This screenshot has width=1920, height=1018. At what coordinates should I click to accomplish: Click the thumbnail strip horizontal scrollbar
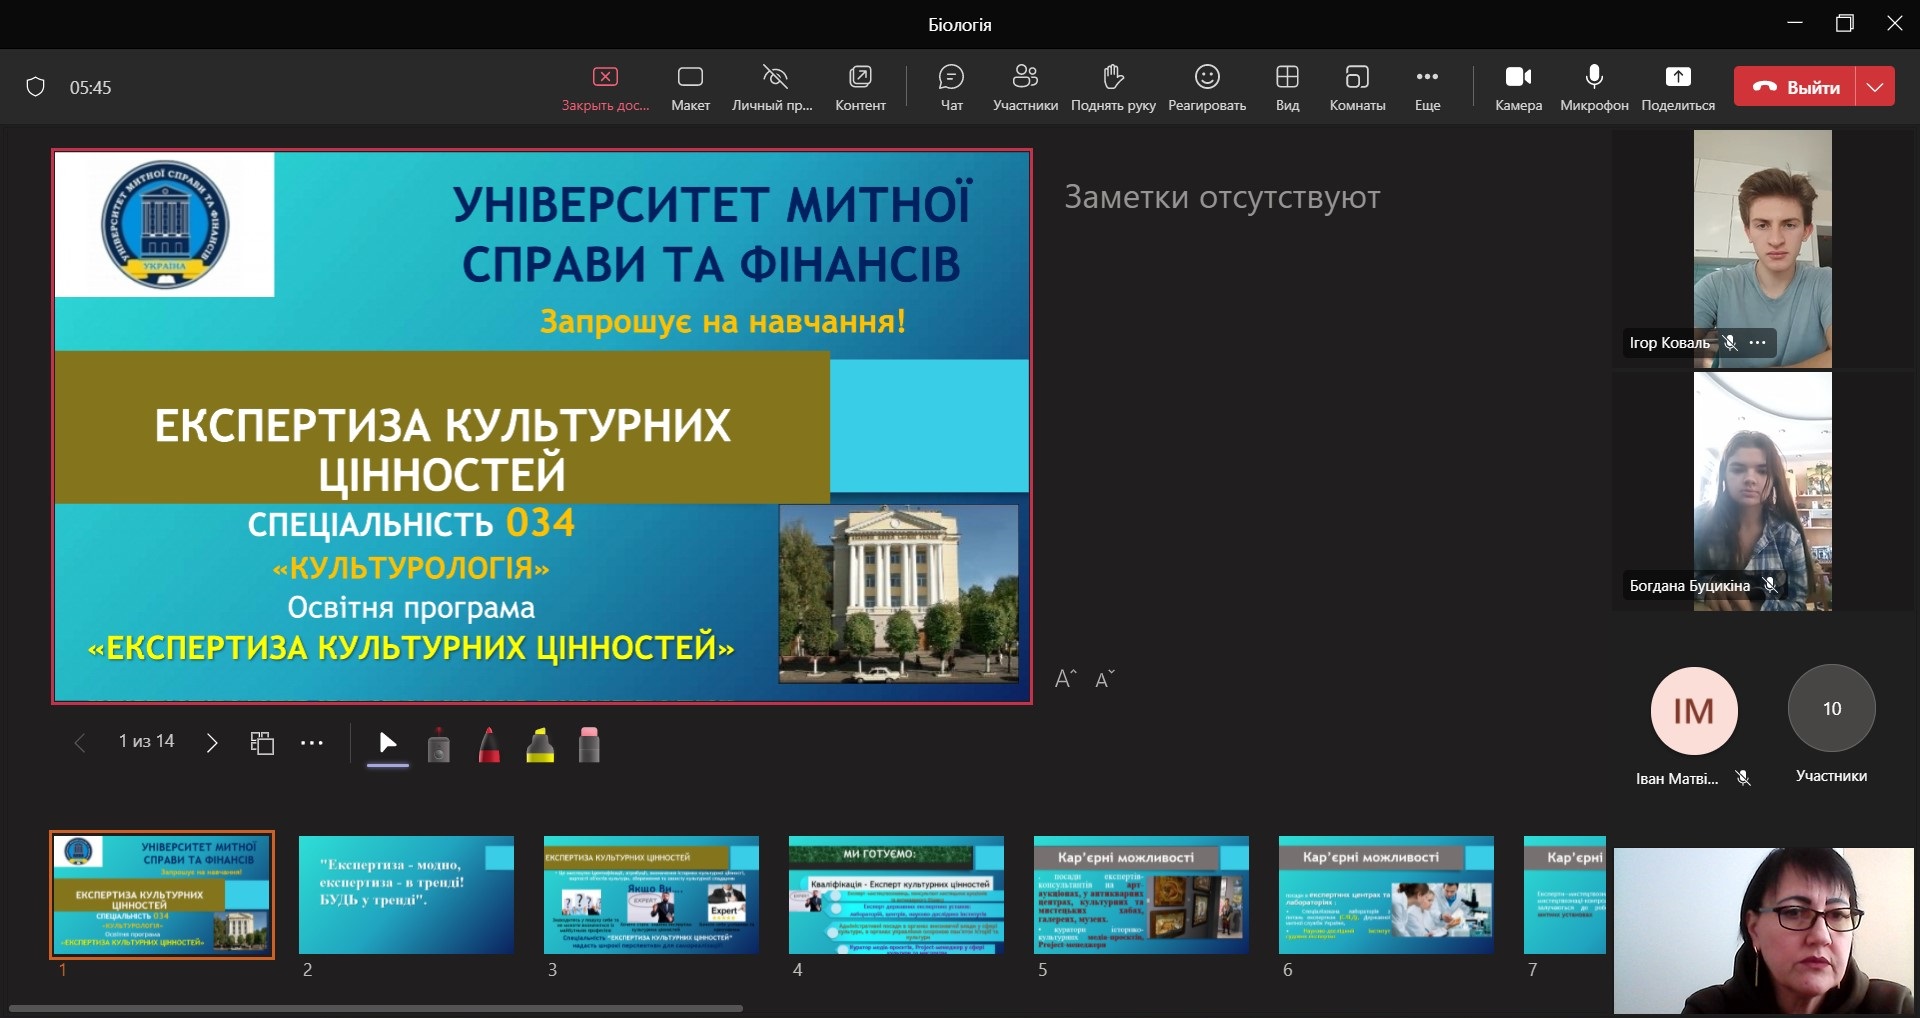(375, 1008)
